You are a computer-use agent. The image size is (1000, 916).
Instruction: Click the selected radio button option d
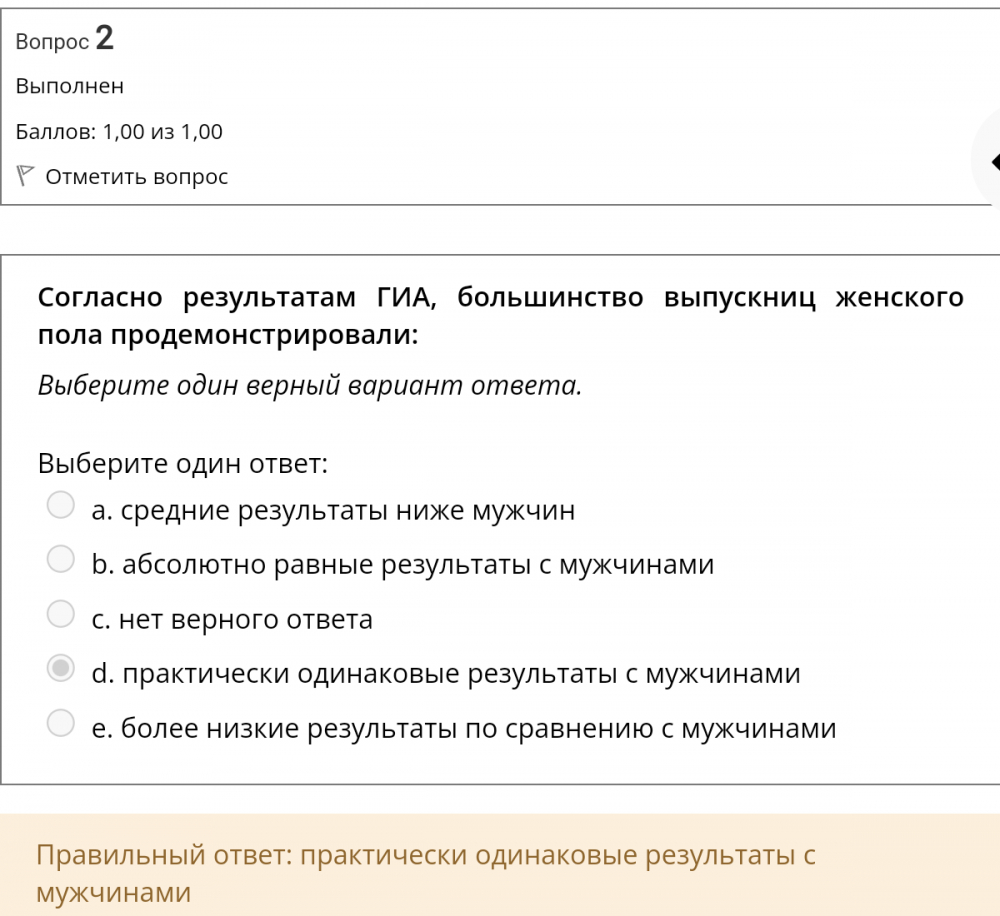tap(62, 668)
